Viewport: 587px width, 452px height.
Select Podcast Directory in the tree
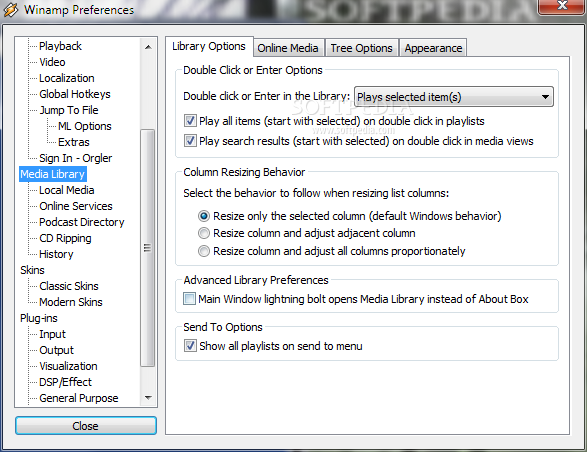82,222
